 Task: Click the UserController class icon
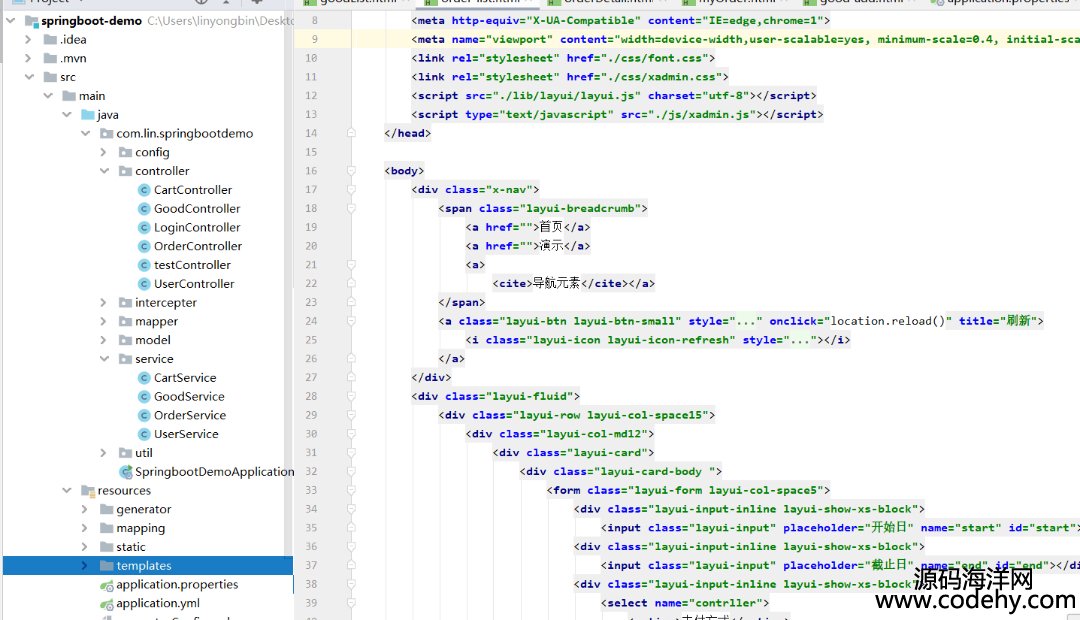click(144, 284)
